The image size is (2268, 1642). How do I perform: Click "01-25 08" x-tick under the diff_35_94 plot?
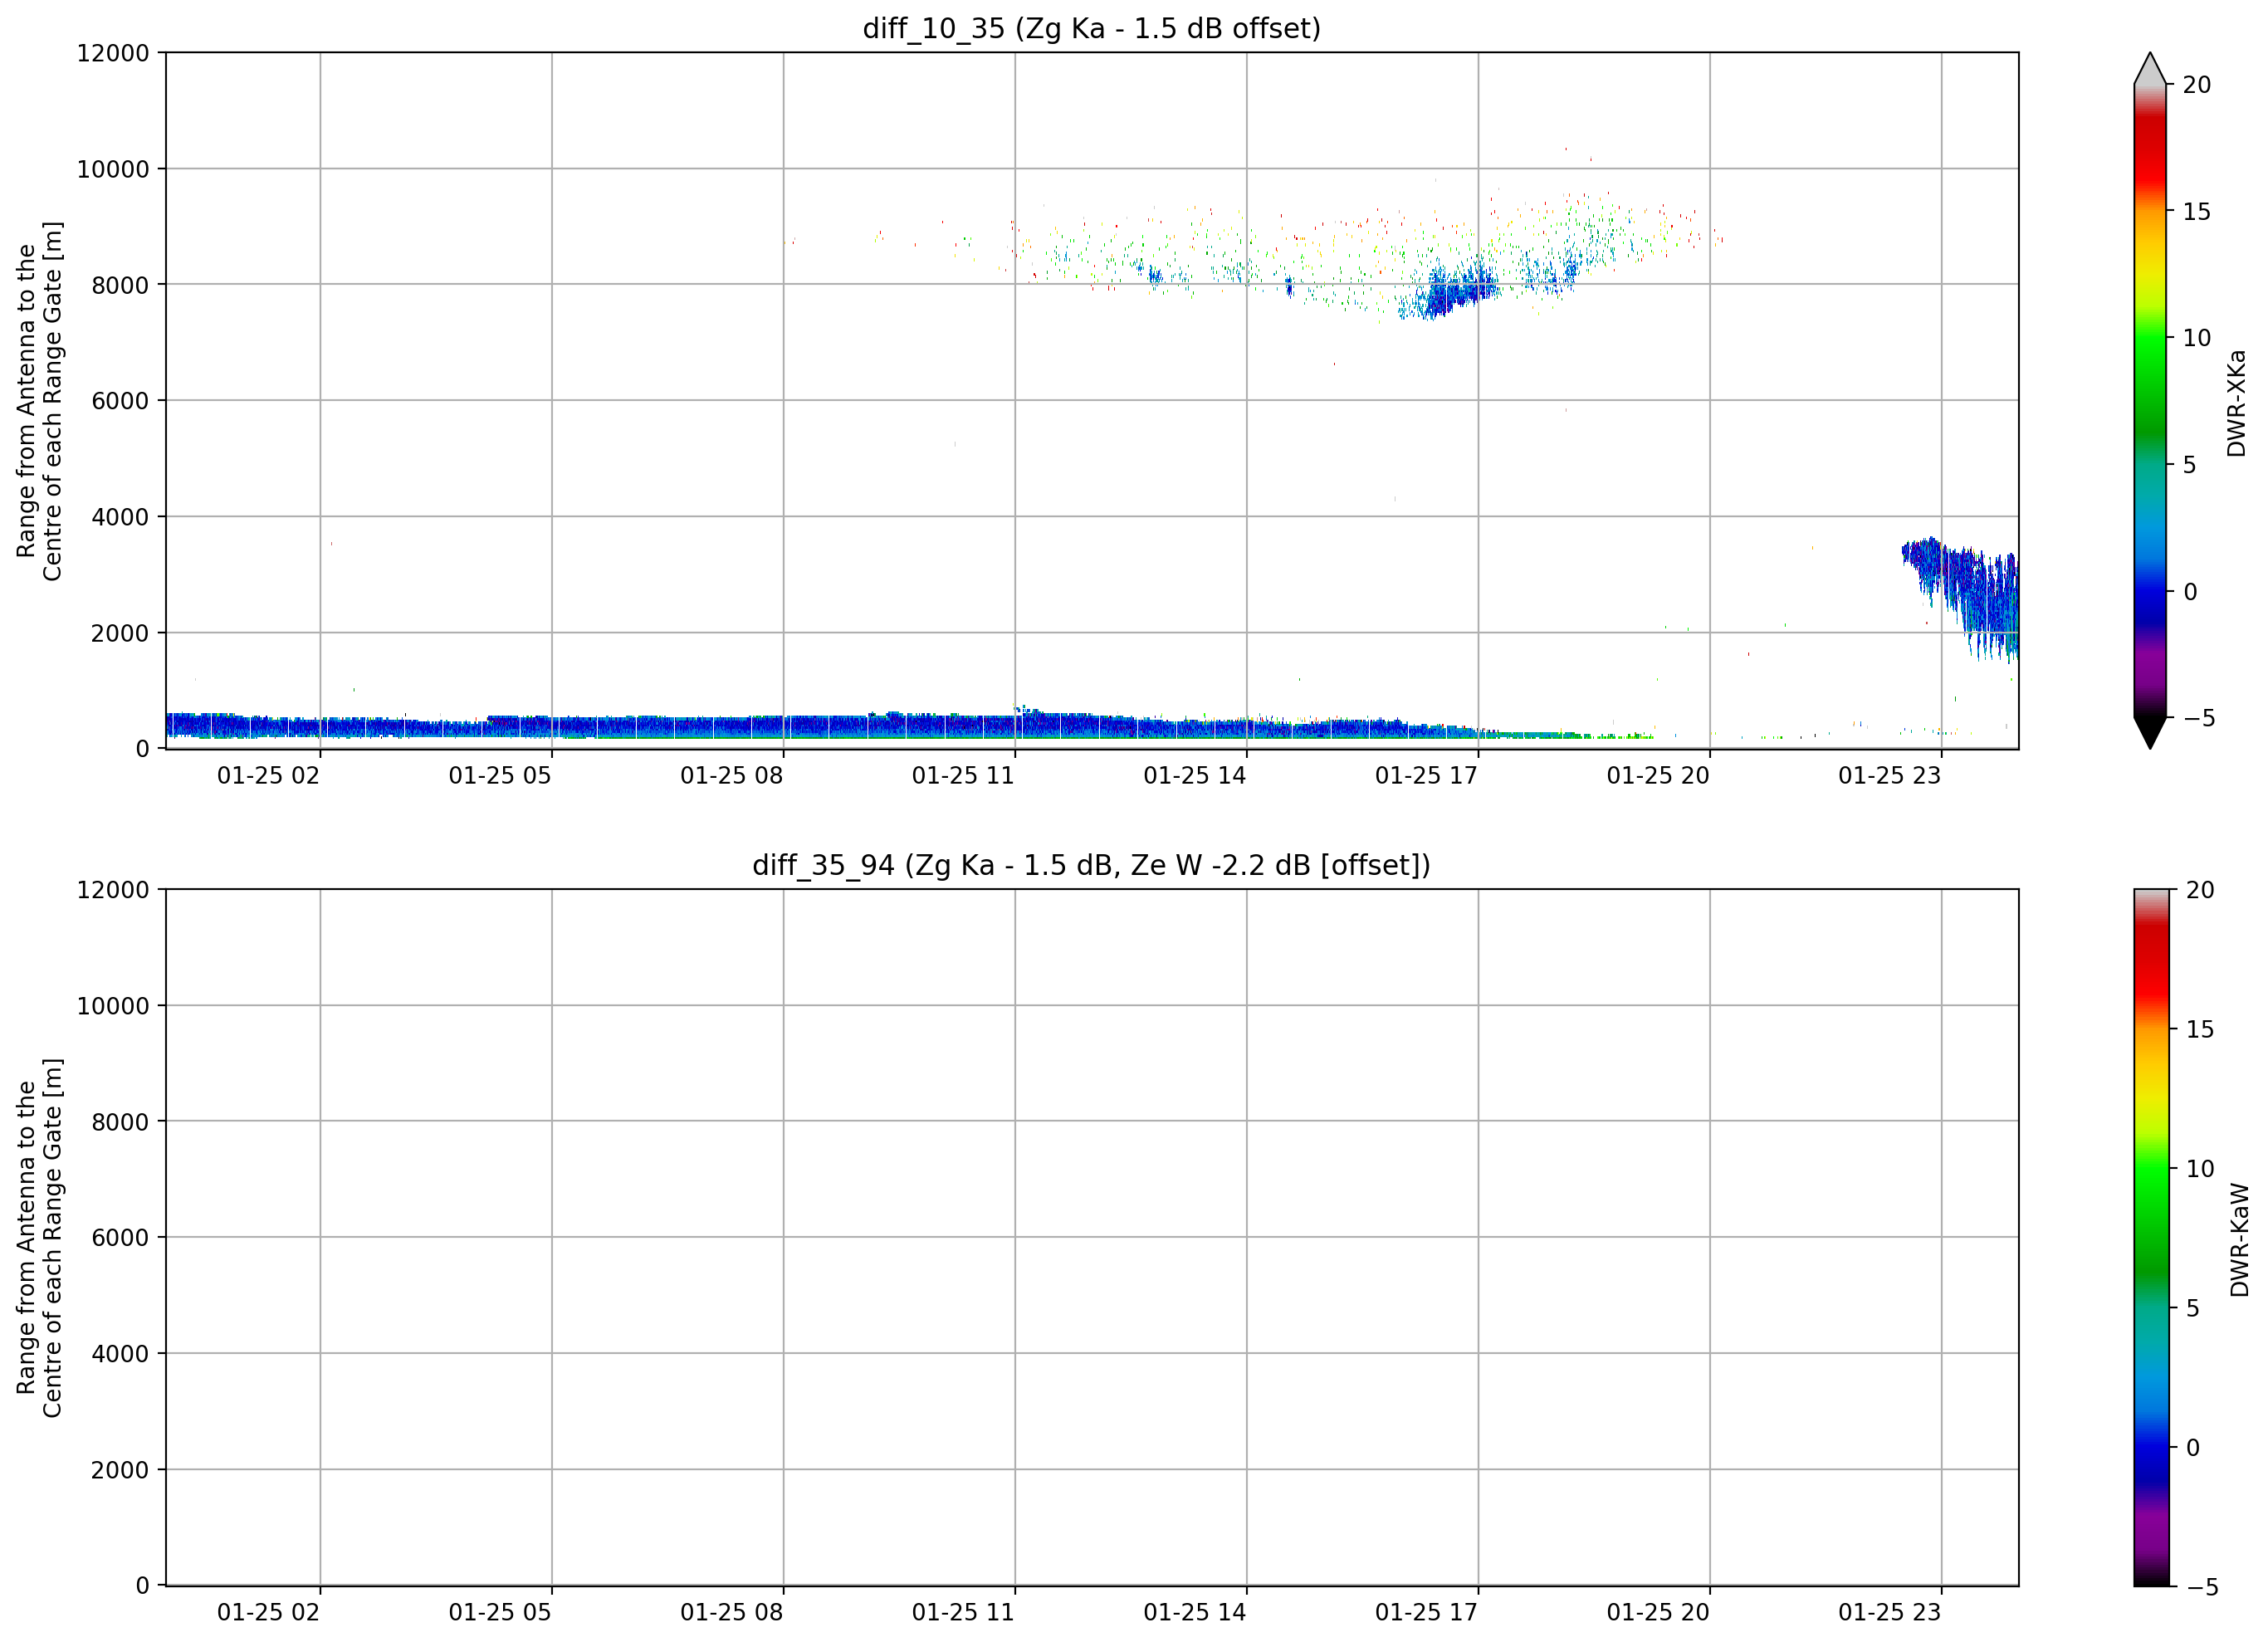732,1613
